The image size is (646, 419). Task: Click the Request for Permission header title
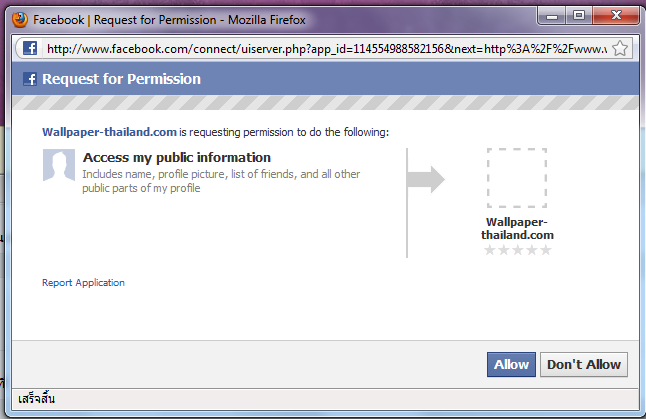(121, 79)
